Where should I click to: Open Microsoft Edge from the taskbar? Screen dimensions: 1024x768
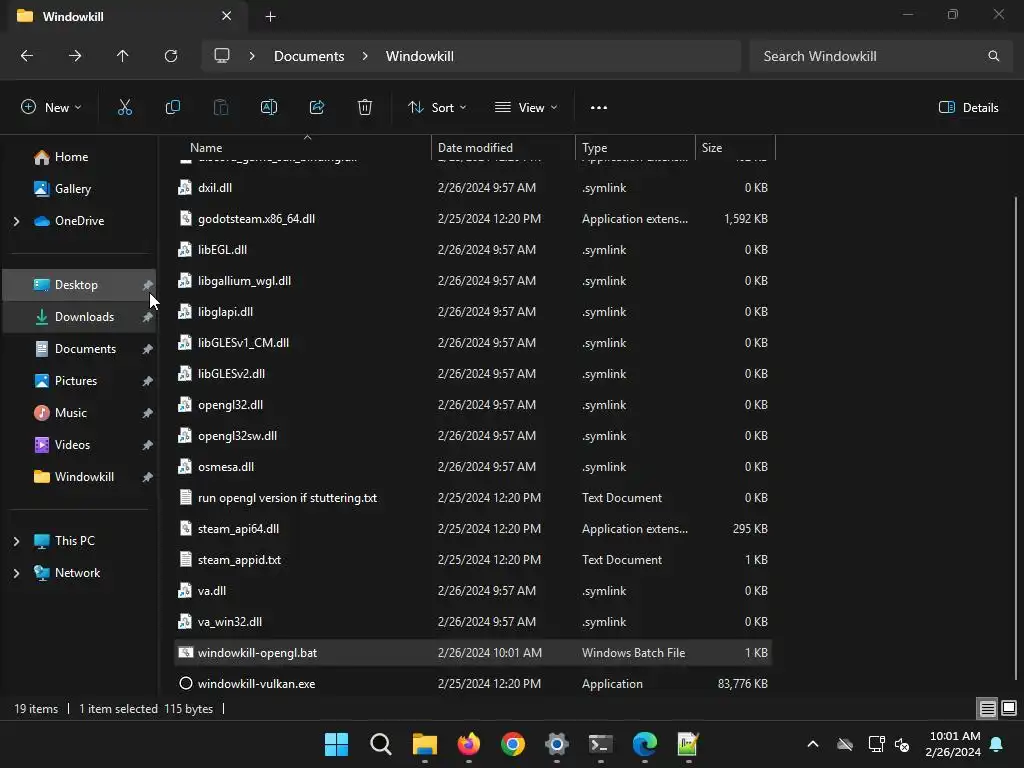point(645,744)
